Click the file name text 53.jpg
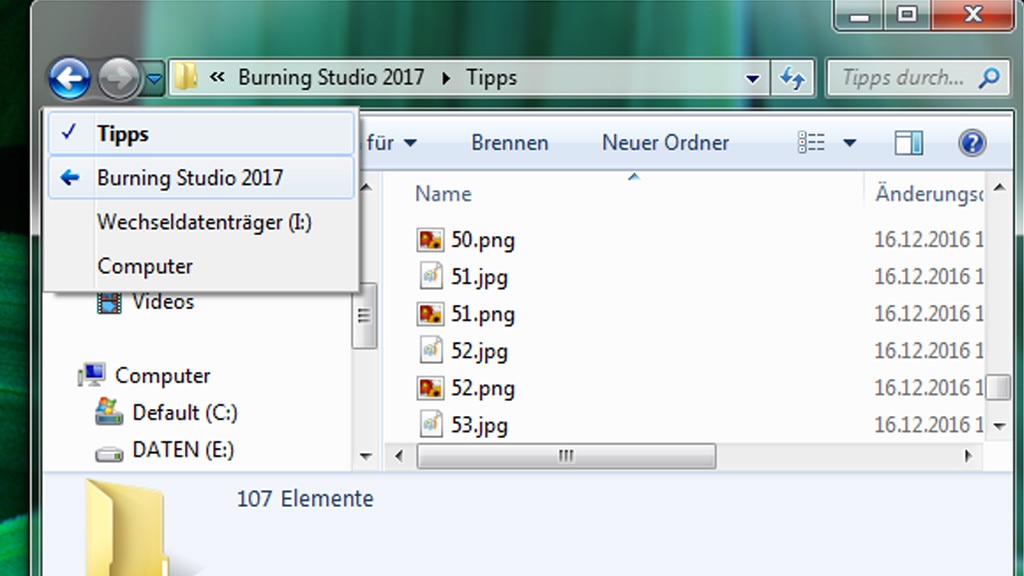 [479, 426]
